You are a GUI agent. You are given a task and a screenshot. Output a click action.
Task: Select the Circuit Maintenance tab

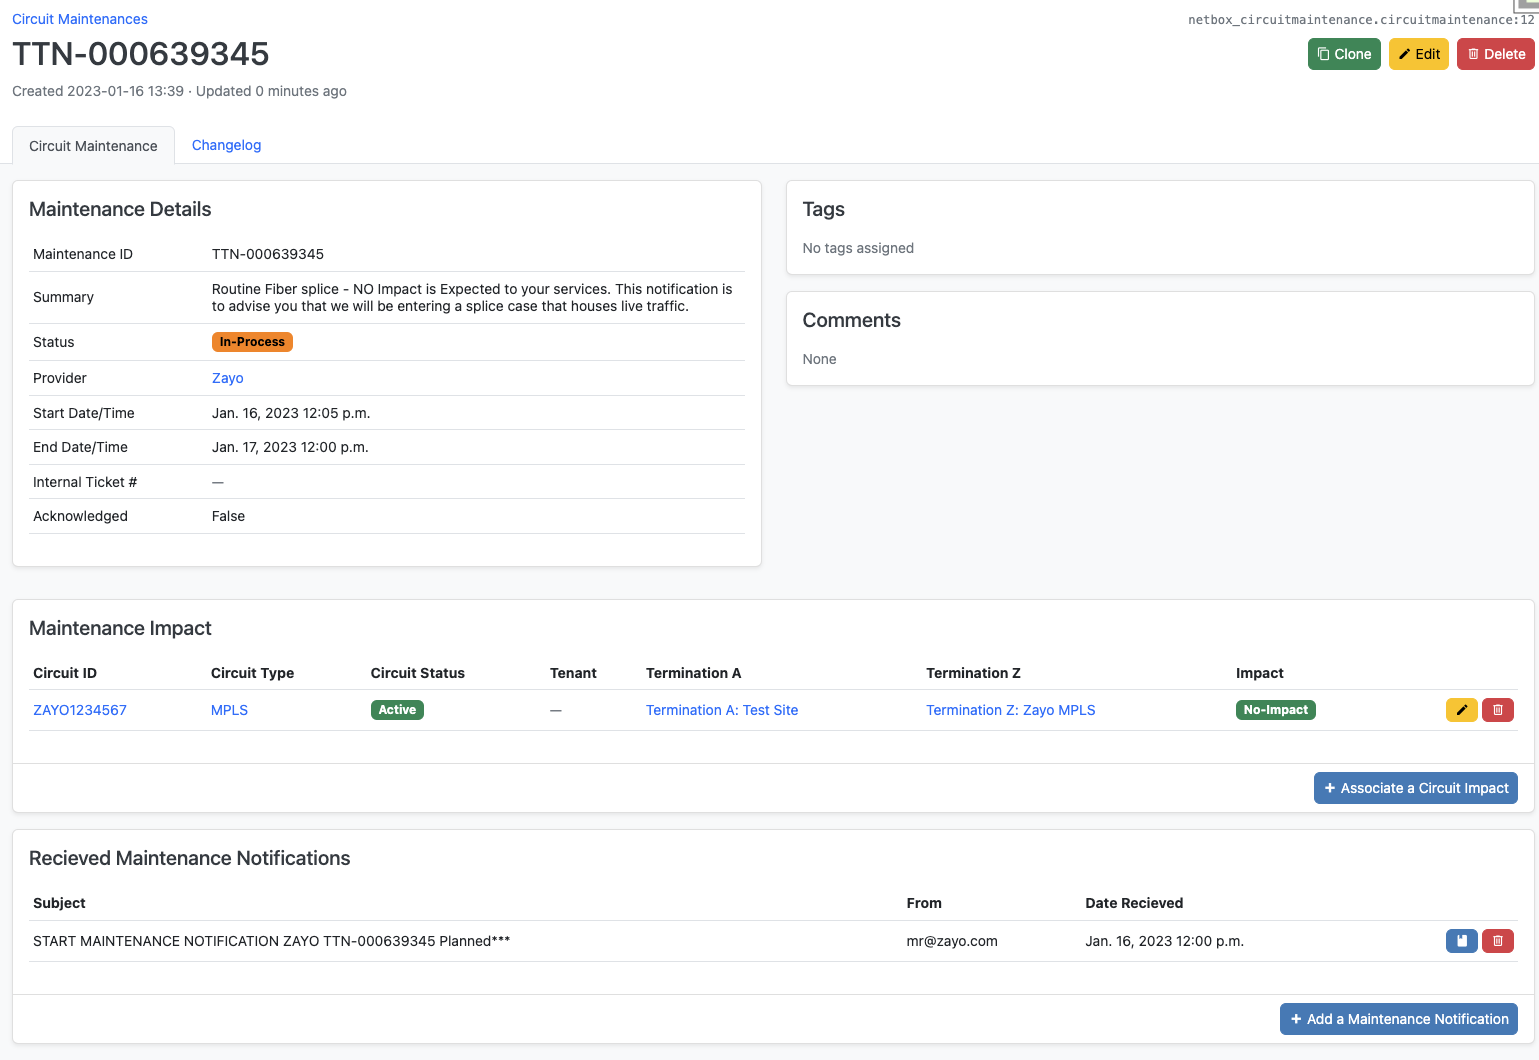(x=93, y=146)
